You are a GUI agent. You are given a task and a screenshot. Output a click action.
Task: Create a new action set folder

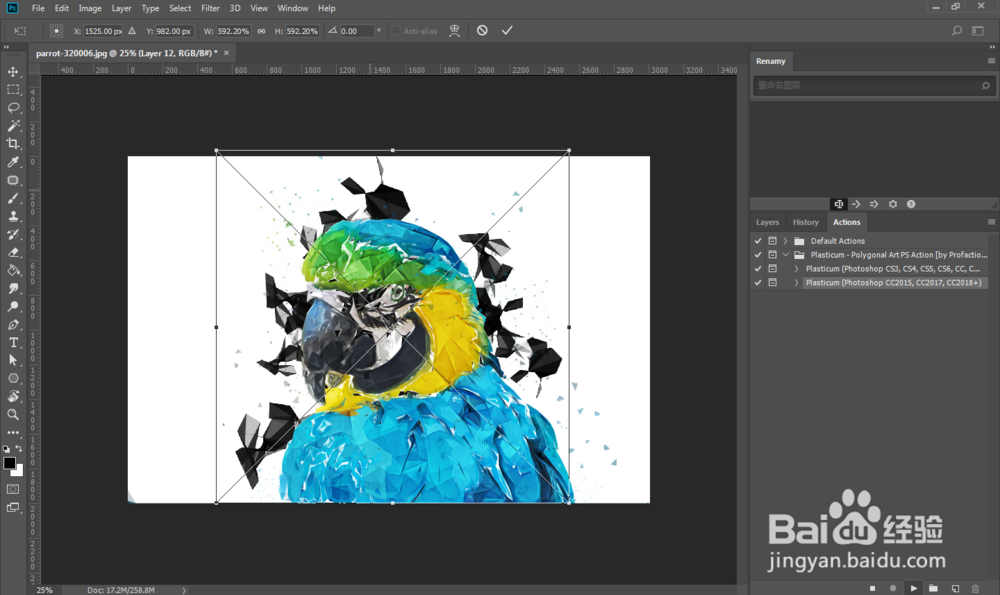[x=934, y=588]
